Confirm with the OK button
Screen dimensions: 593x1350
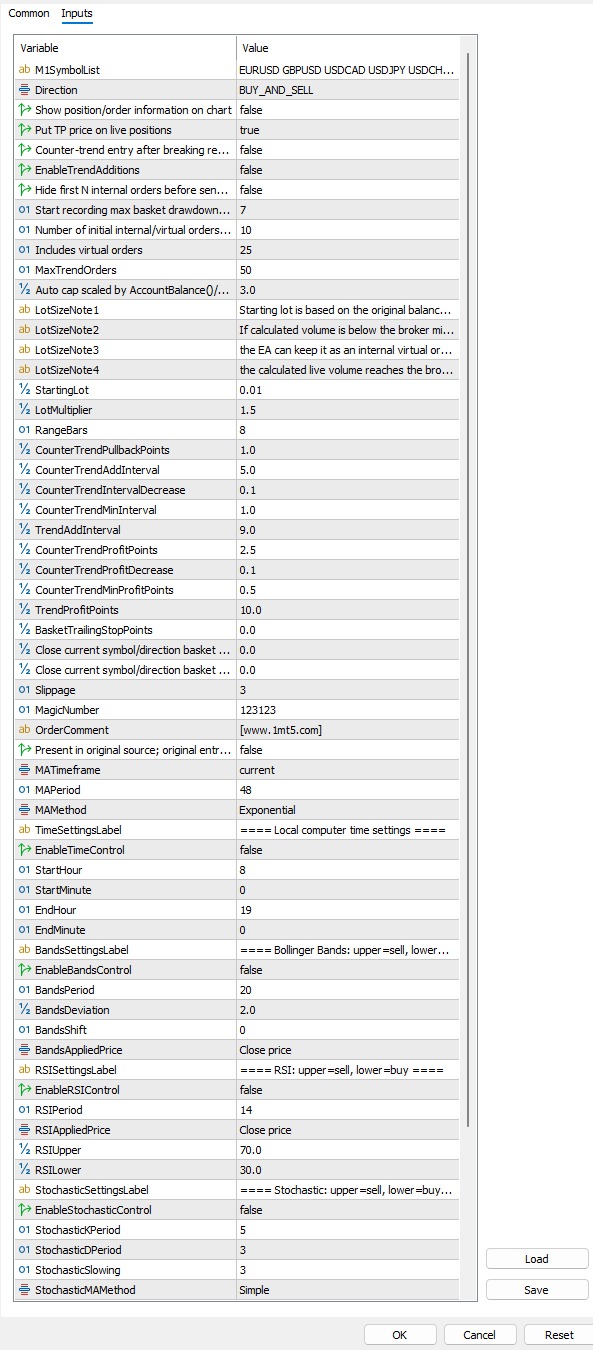pos(399,1335)
